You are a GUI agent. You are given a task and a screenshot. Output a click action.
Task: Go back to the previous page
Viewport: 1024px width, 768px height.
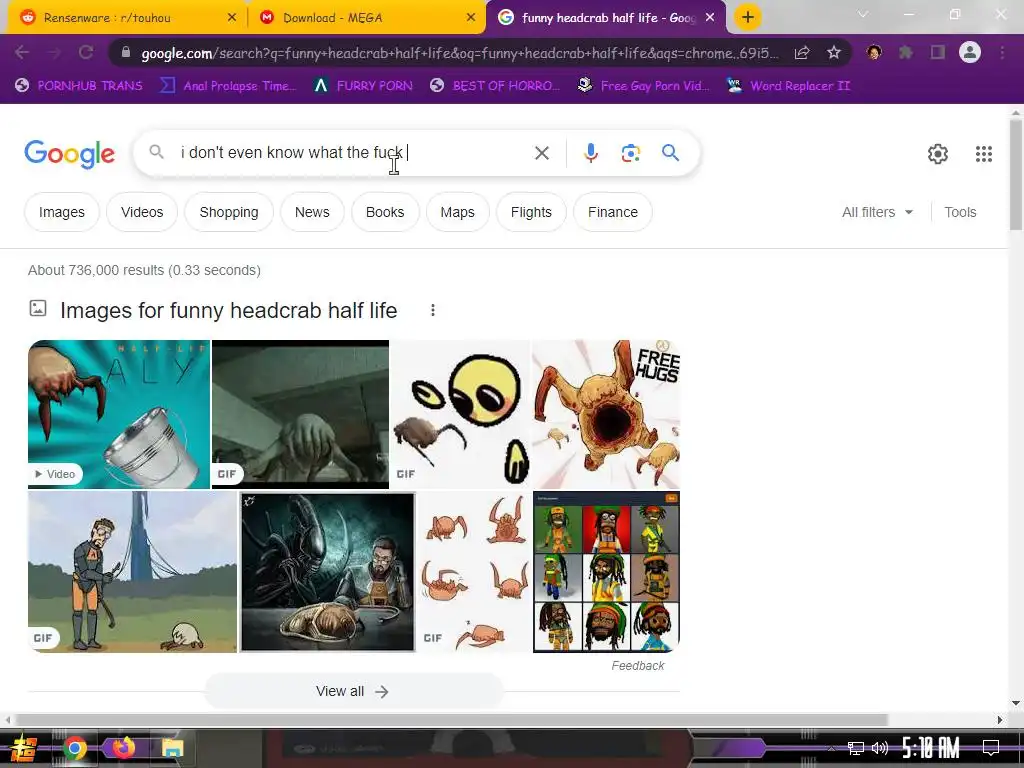tap(22, 52)
